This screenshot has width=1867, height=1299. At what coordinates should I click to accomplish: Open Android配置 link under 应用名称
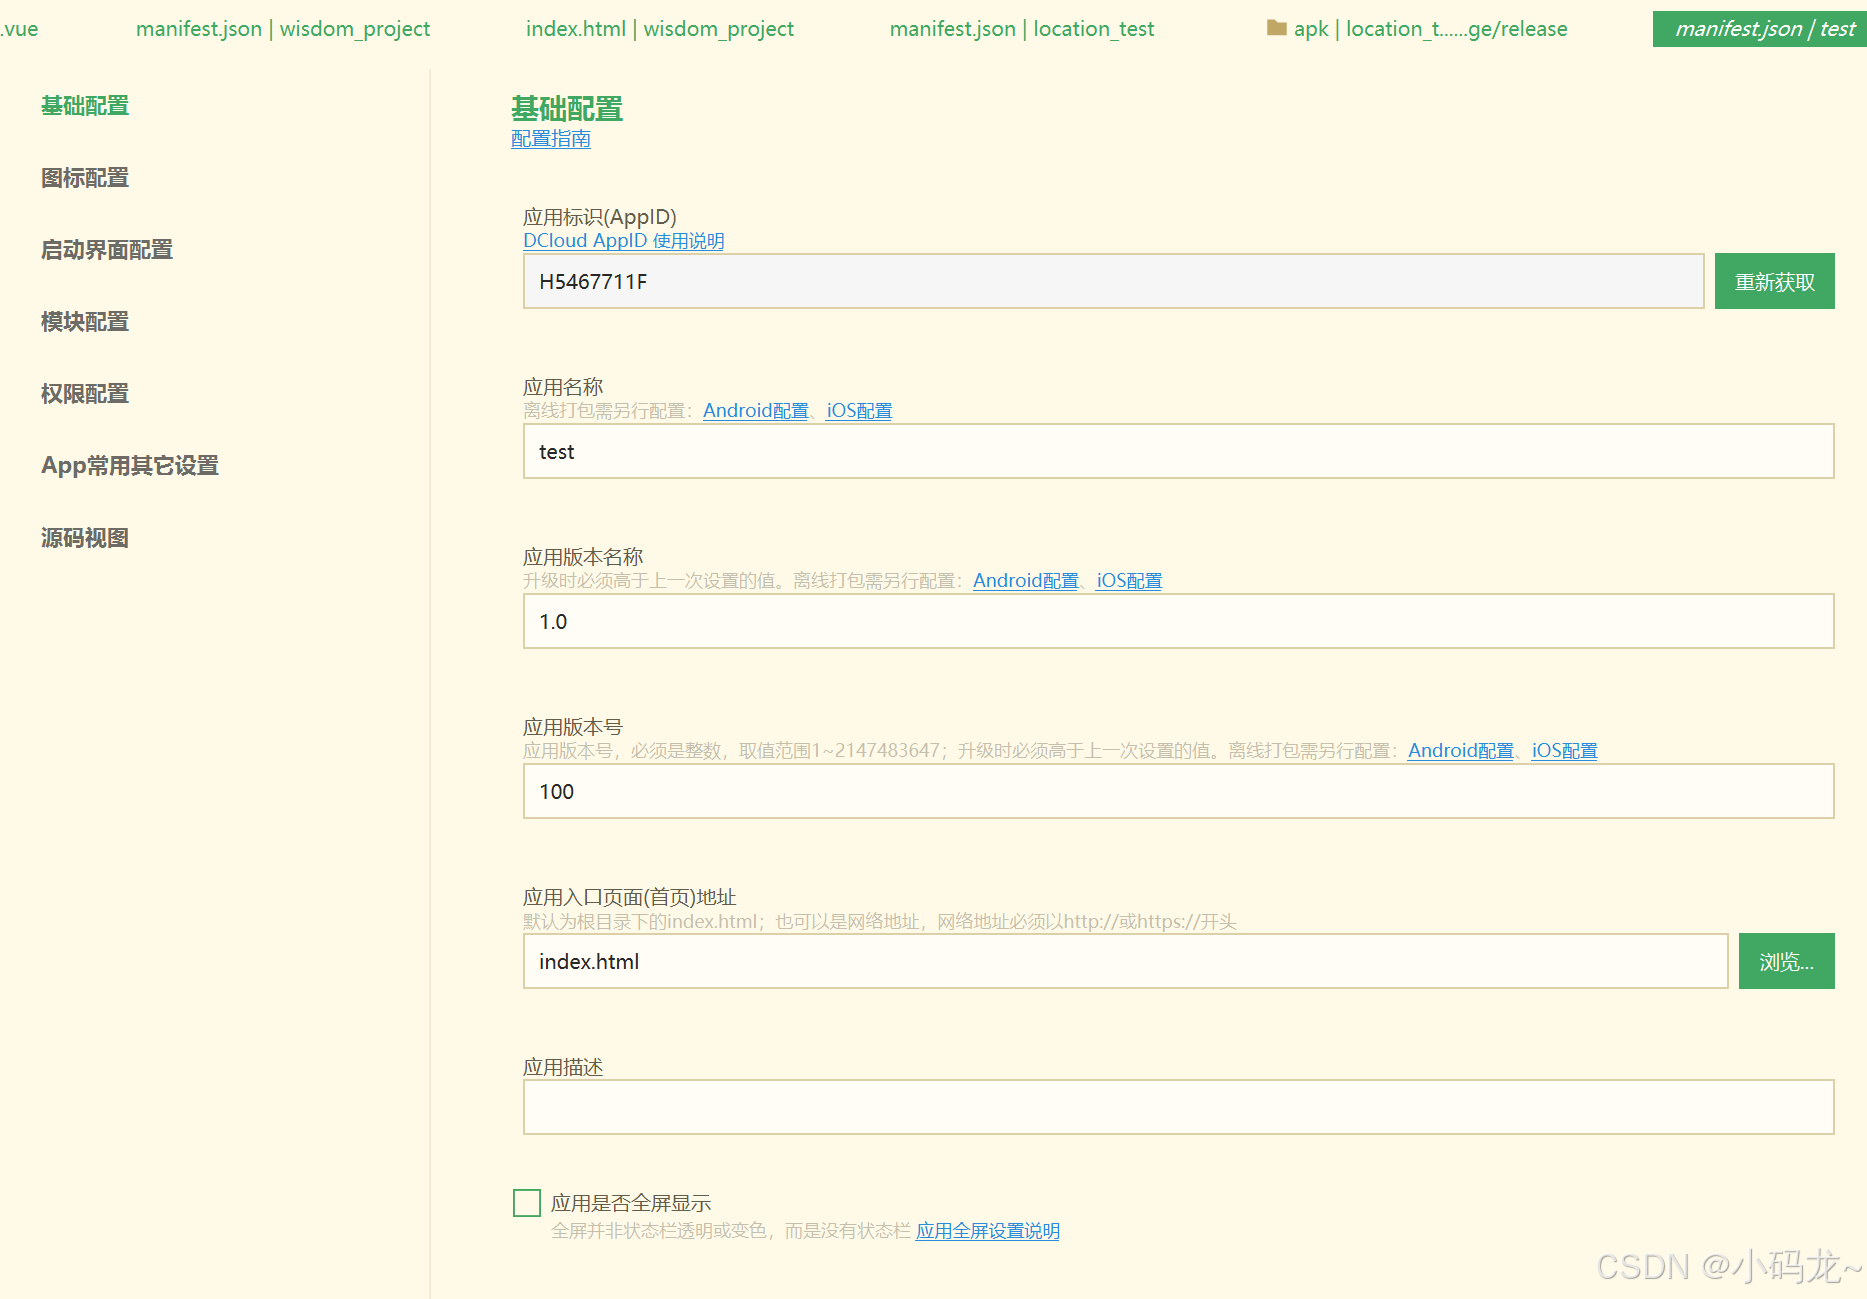pyautogui.click(x=756, y=410)
